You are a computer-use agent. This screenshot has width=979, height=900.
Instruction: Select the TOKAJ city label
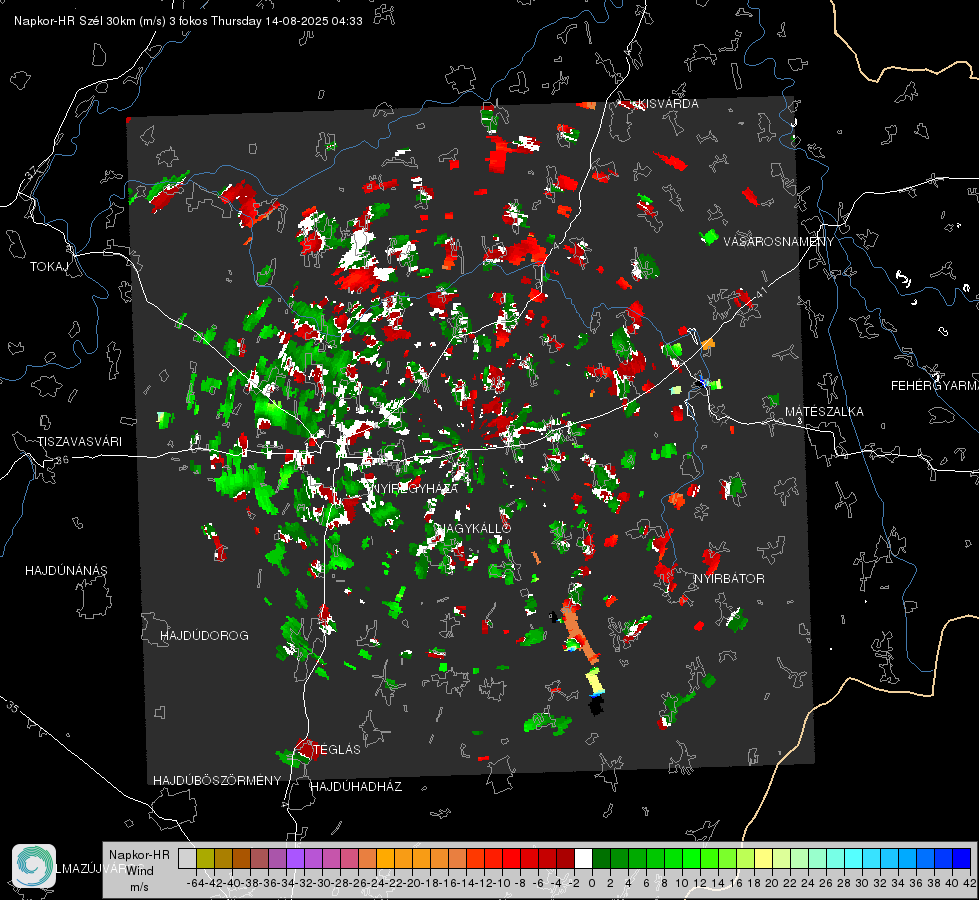coord(49,267)
